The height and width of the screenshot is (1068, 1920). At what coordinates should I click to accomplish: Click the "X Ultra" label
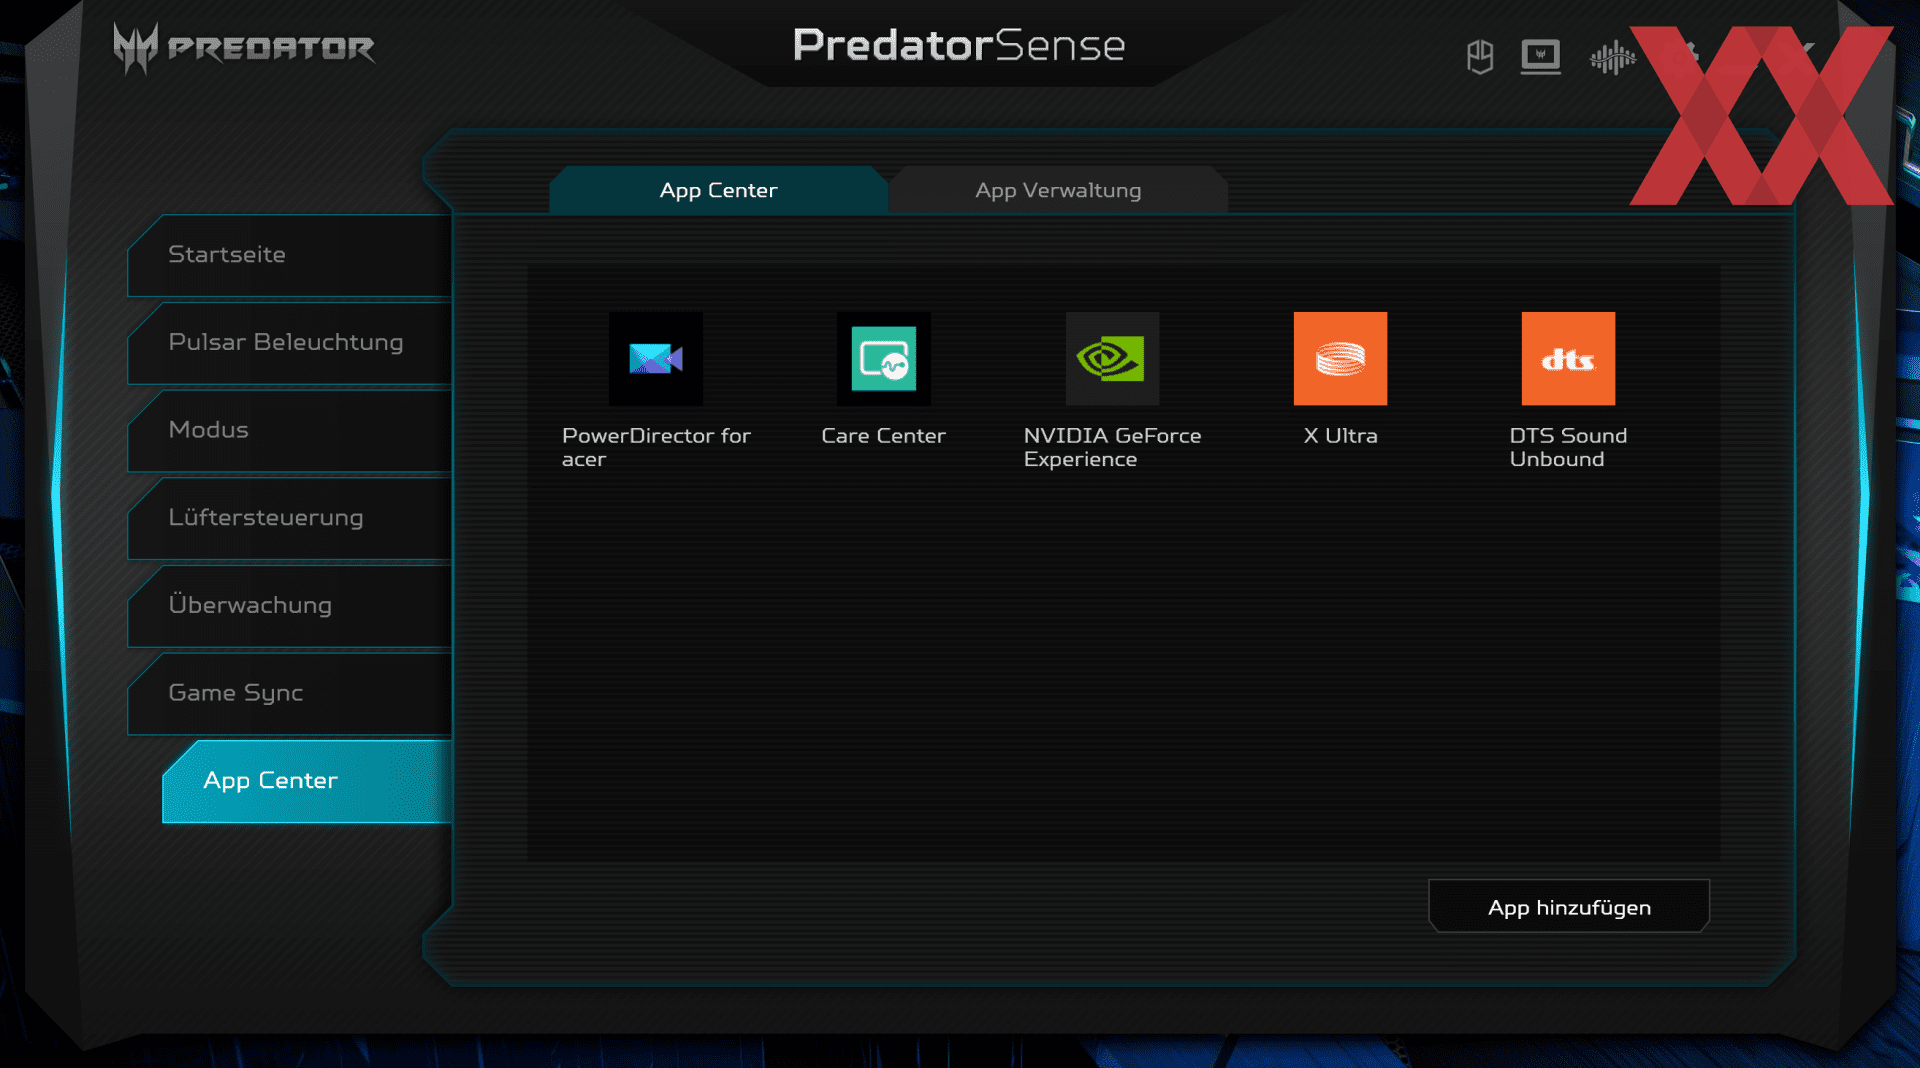(1340, 436)
